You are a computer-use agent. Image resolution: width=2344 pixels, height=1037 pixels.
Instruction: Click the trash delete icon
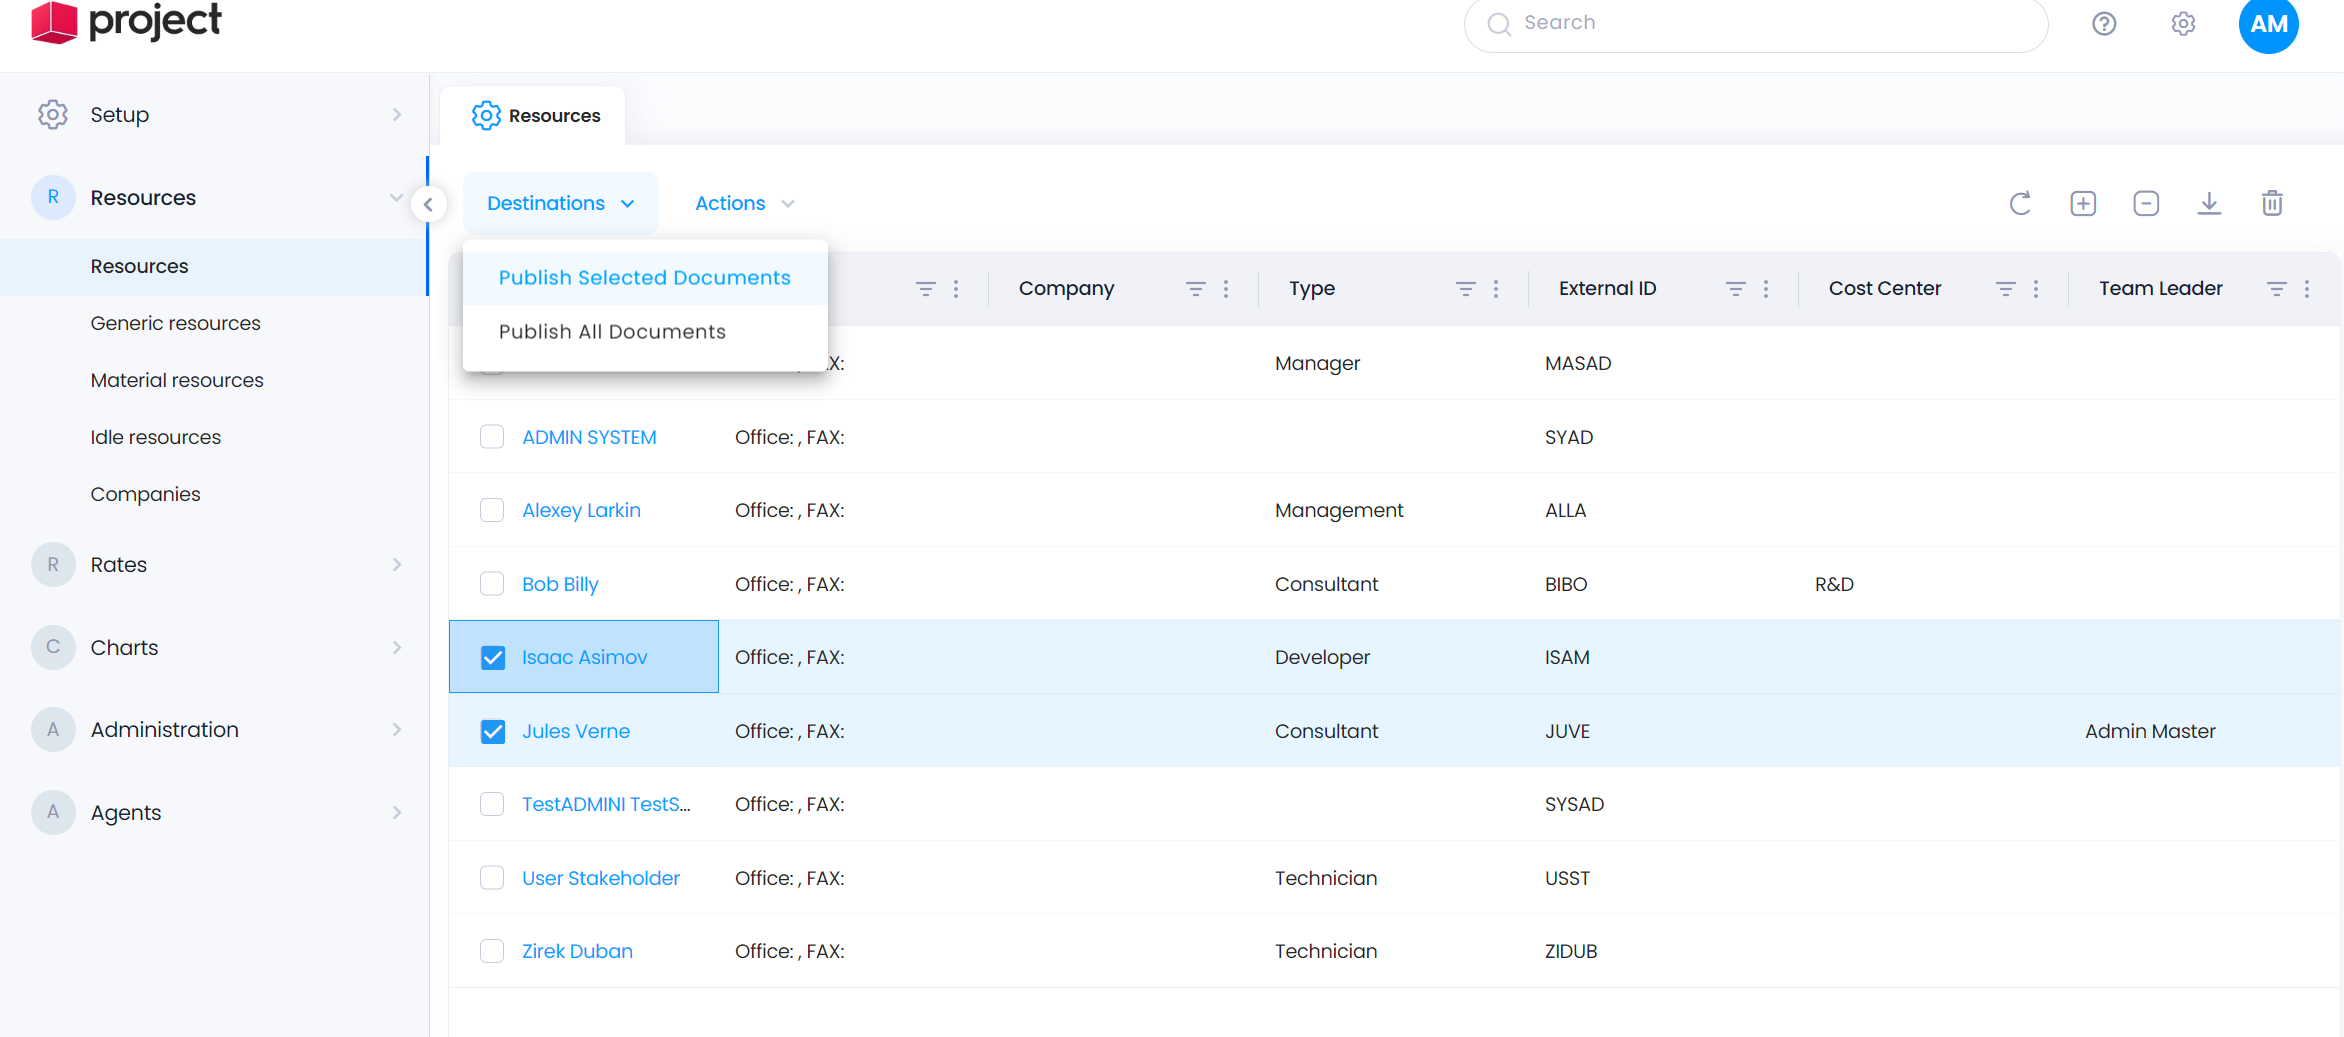pos(2272,204)
